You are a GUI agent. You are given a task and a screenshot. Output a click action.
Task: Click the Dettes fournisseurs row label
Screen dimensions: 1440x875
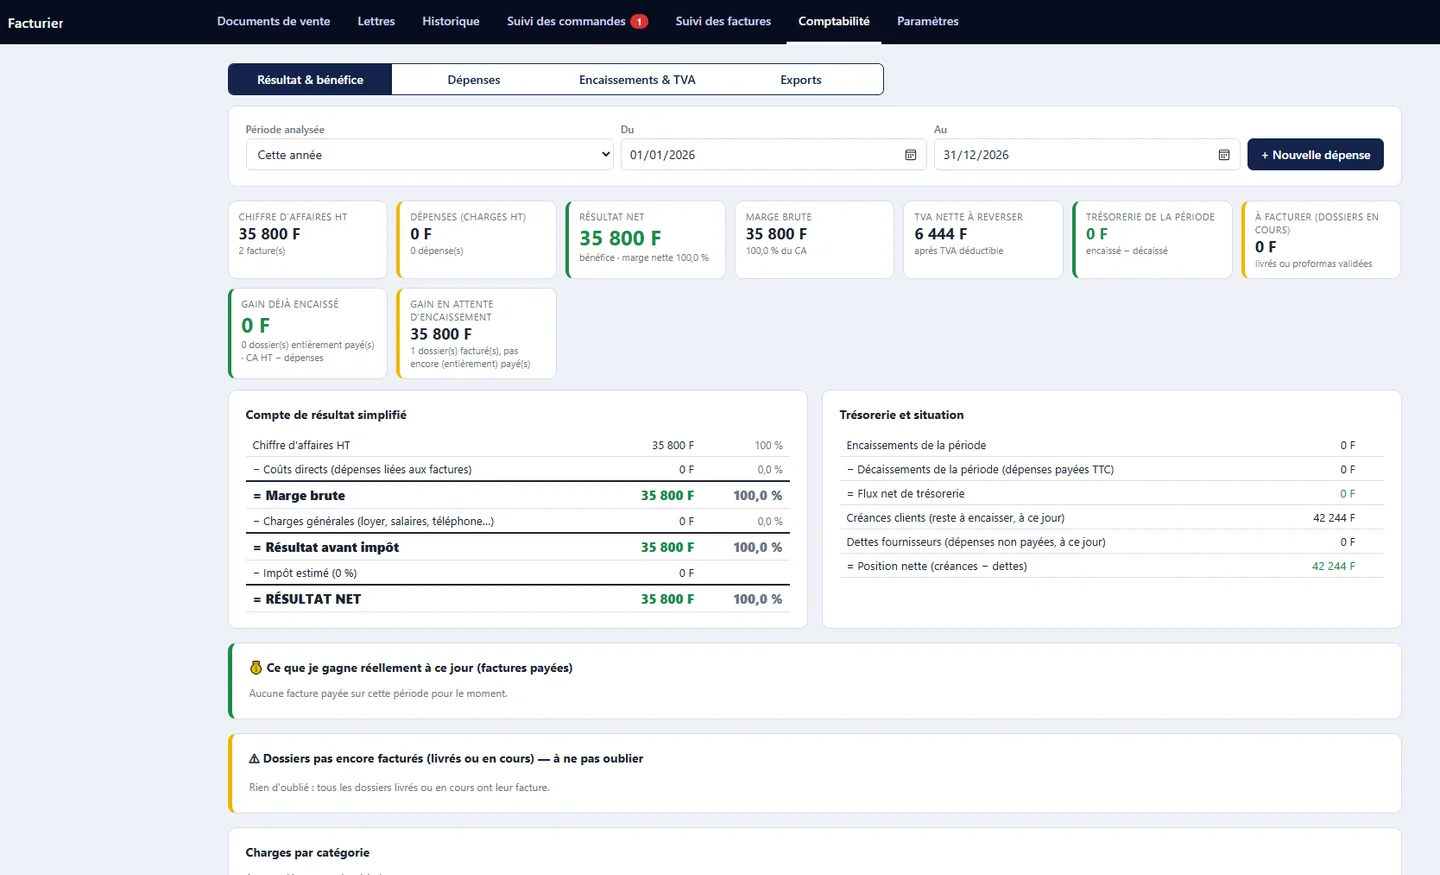coord(976,542)
